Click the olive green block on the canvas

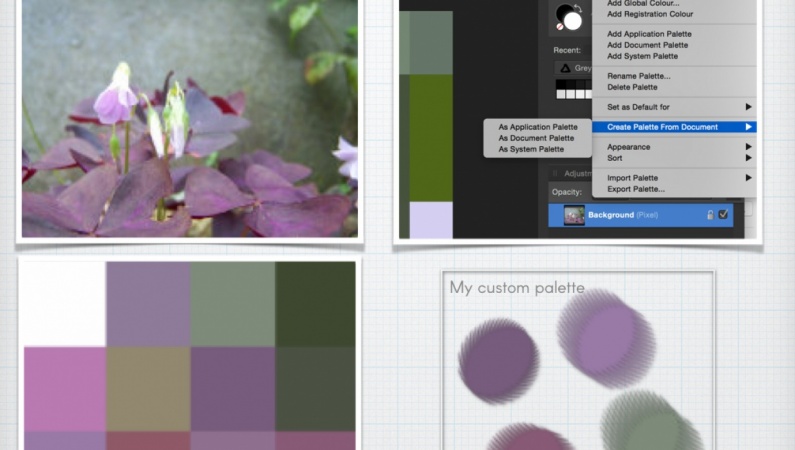(430, 138)
